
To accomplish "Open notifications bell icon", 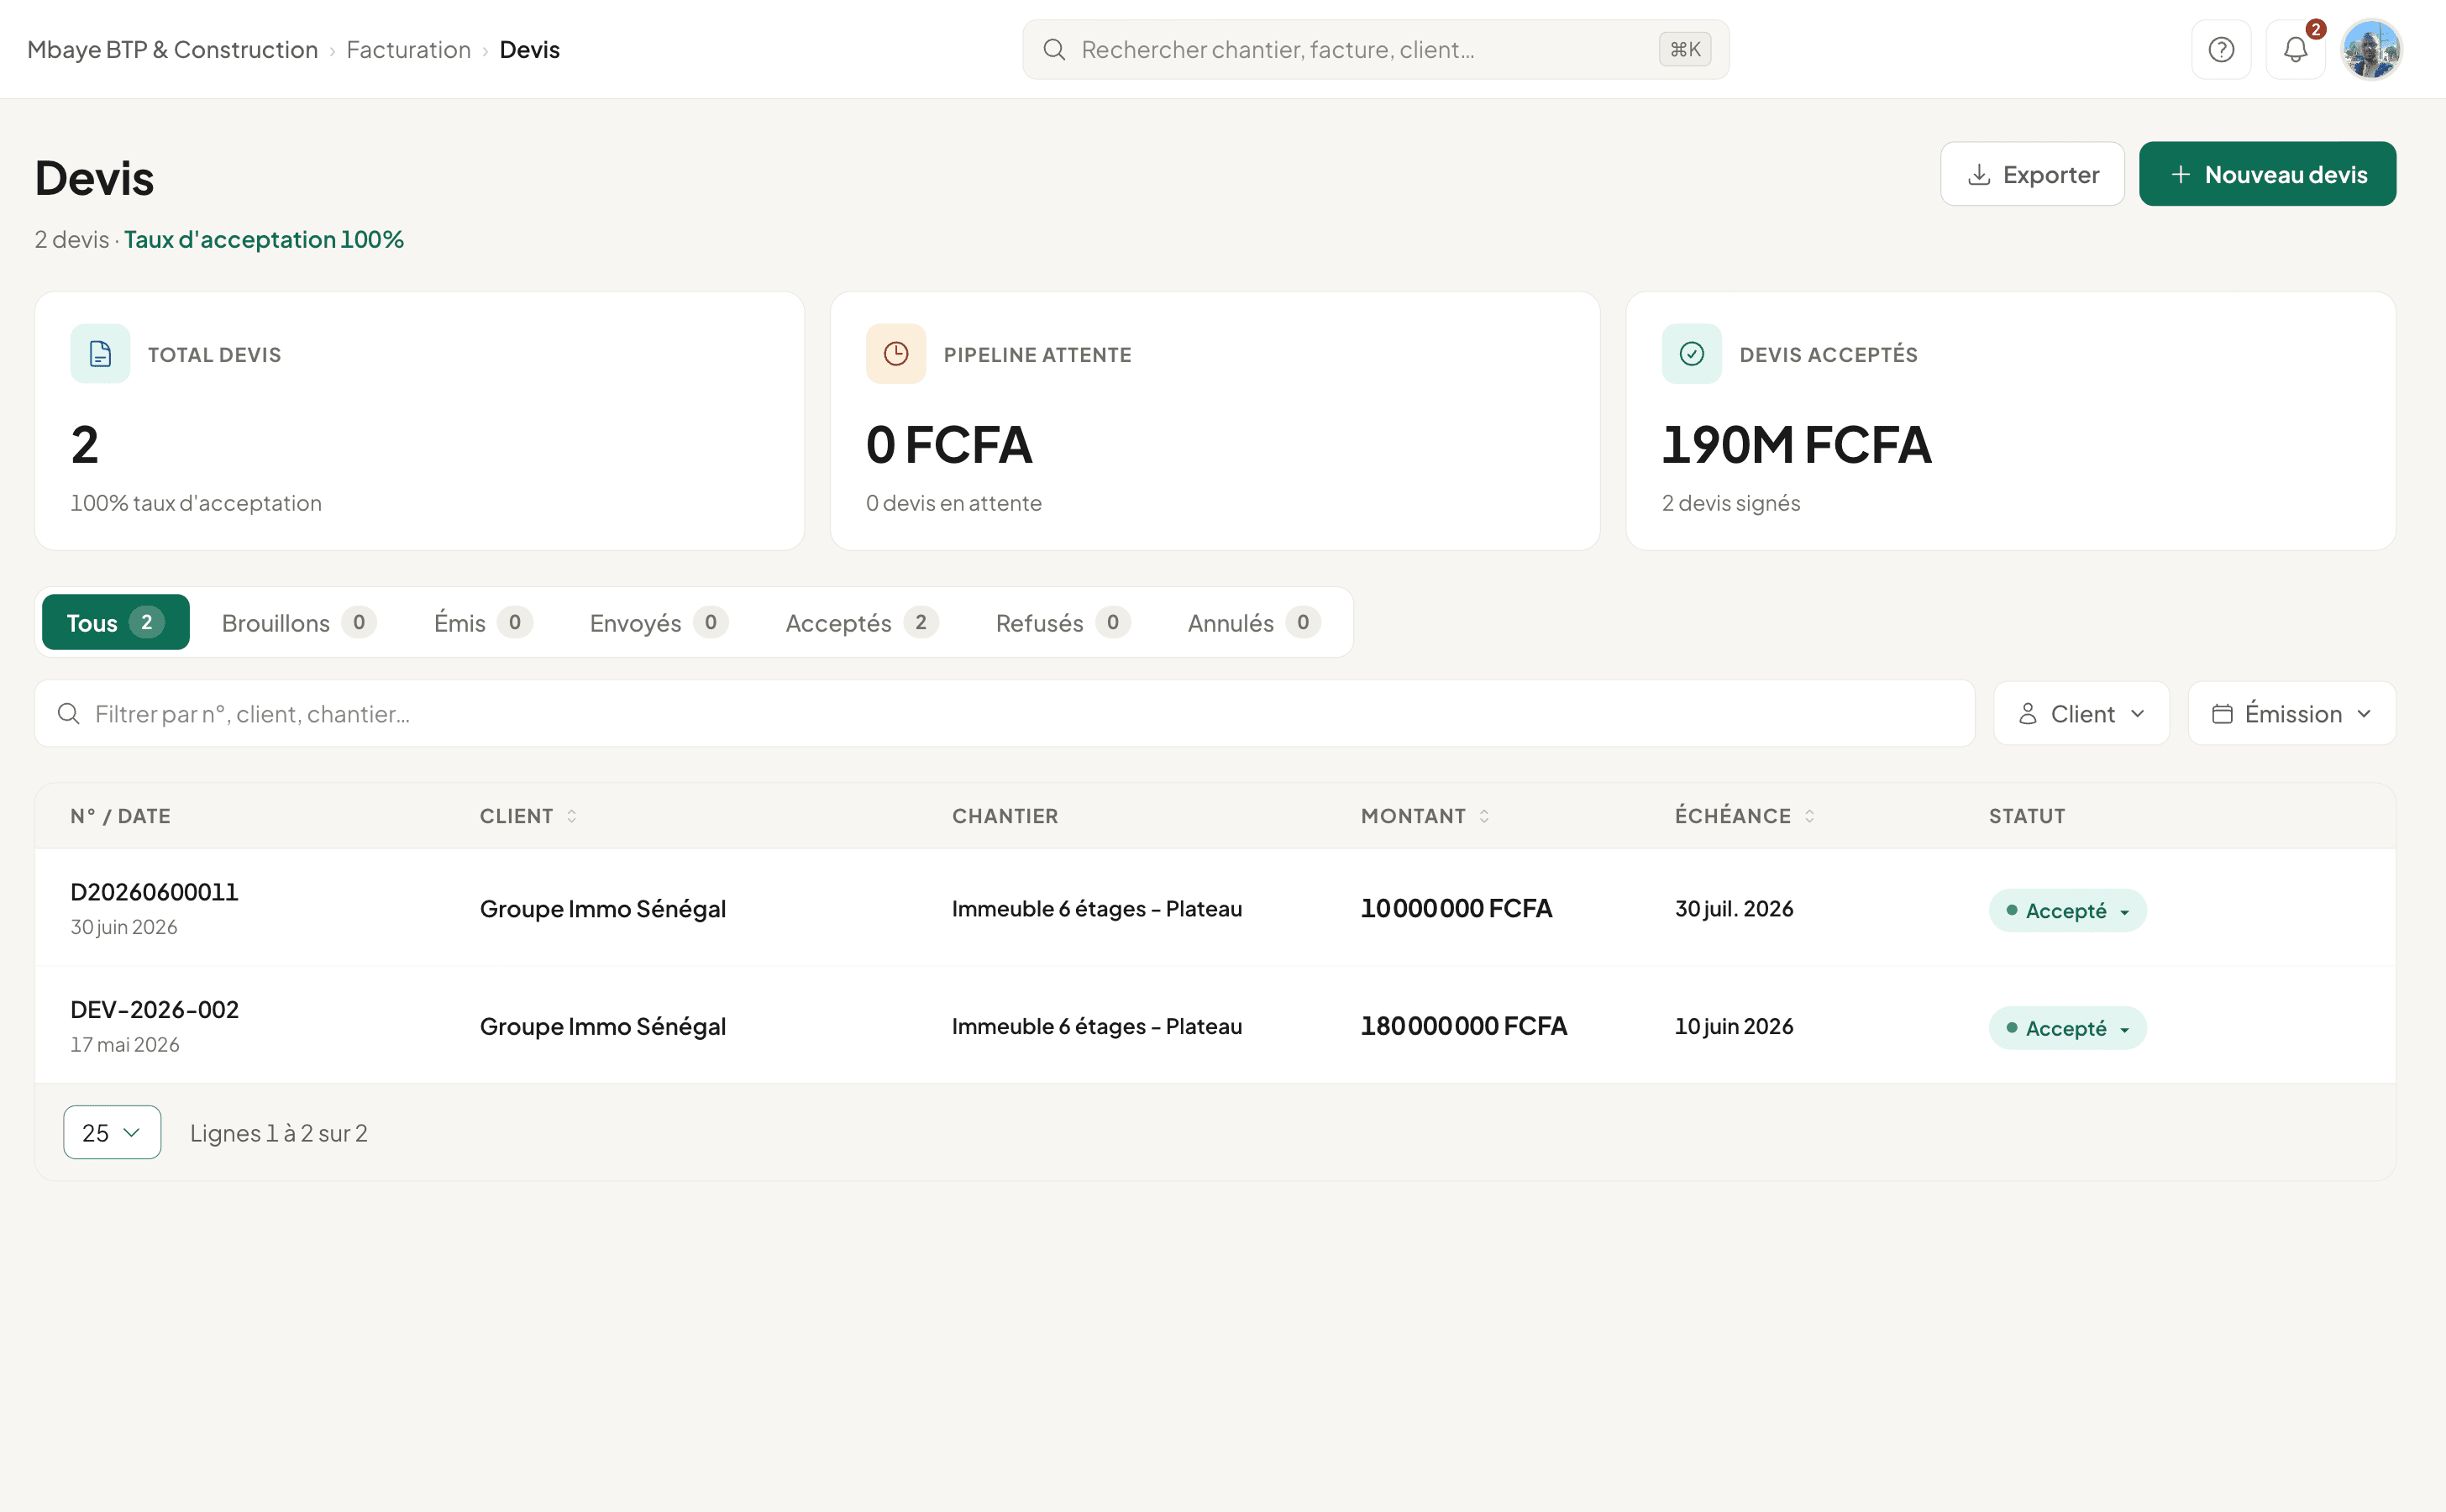I will (2295, 49).
